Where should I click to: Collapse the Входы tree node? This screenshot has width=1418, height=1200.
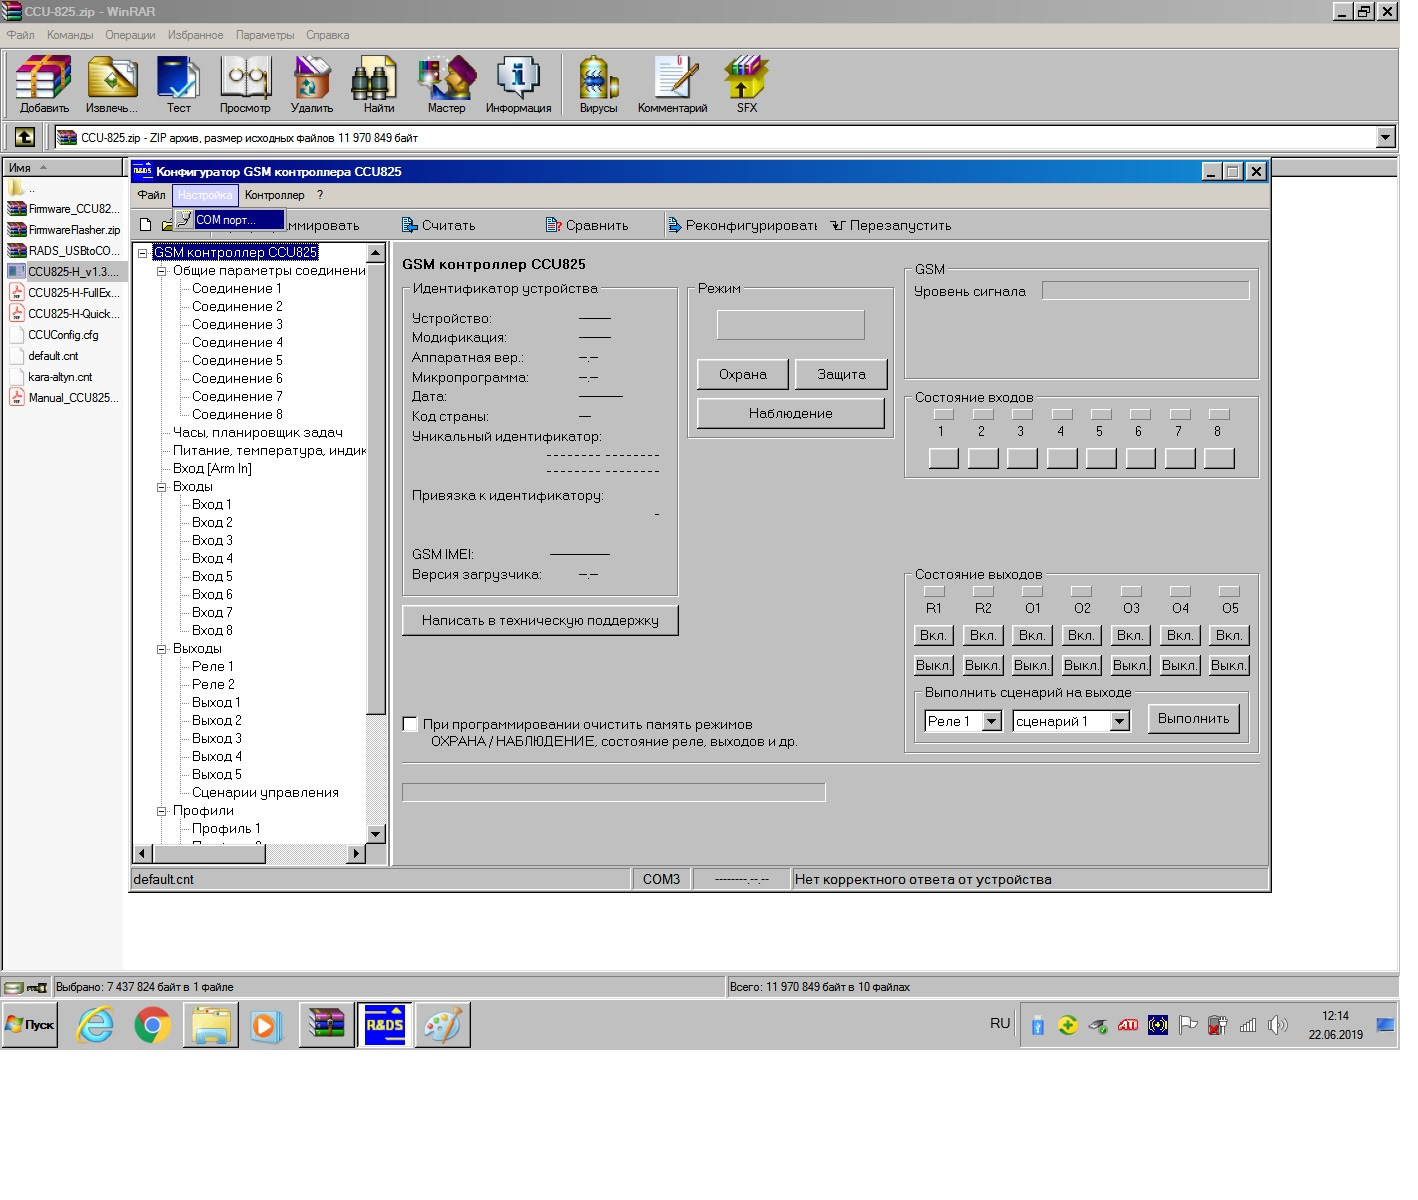(x=162, y=487)
